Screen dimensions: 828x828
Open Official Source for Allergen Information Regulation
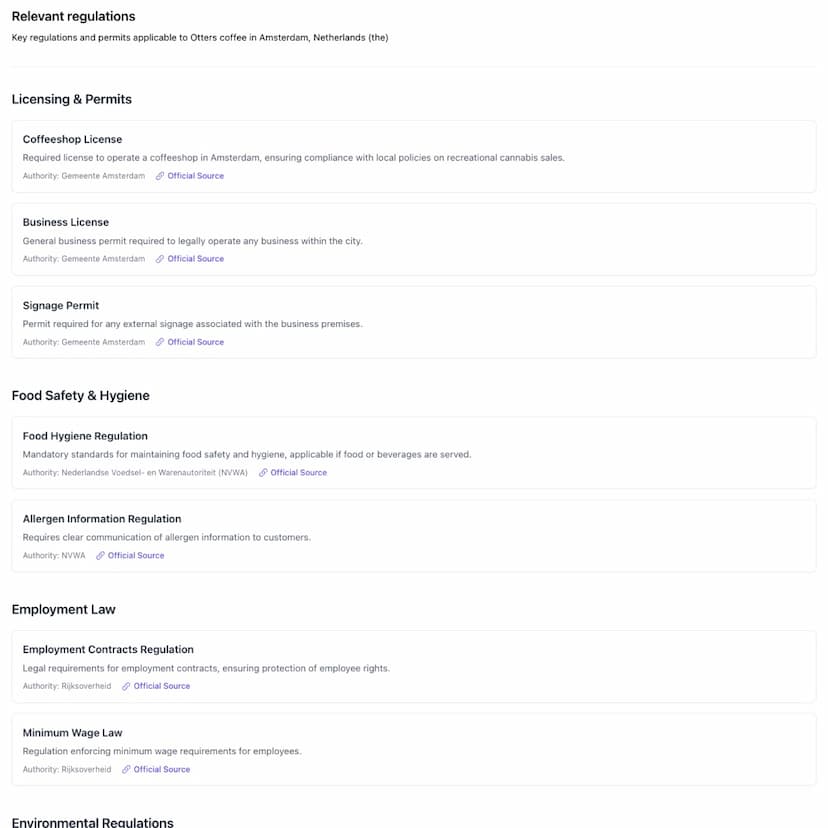pos(136,556)
